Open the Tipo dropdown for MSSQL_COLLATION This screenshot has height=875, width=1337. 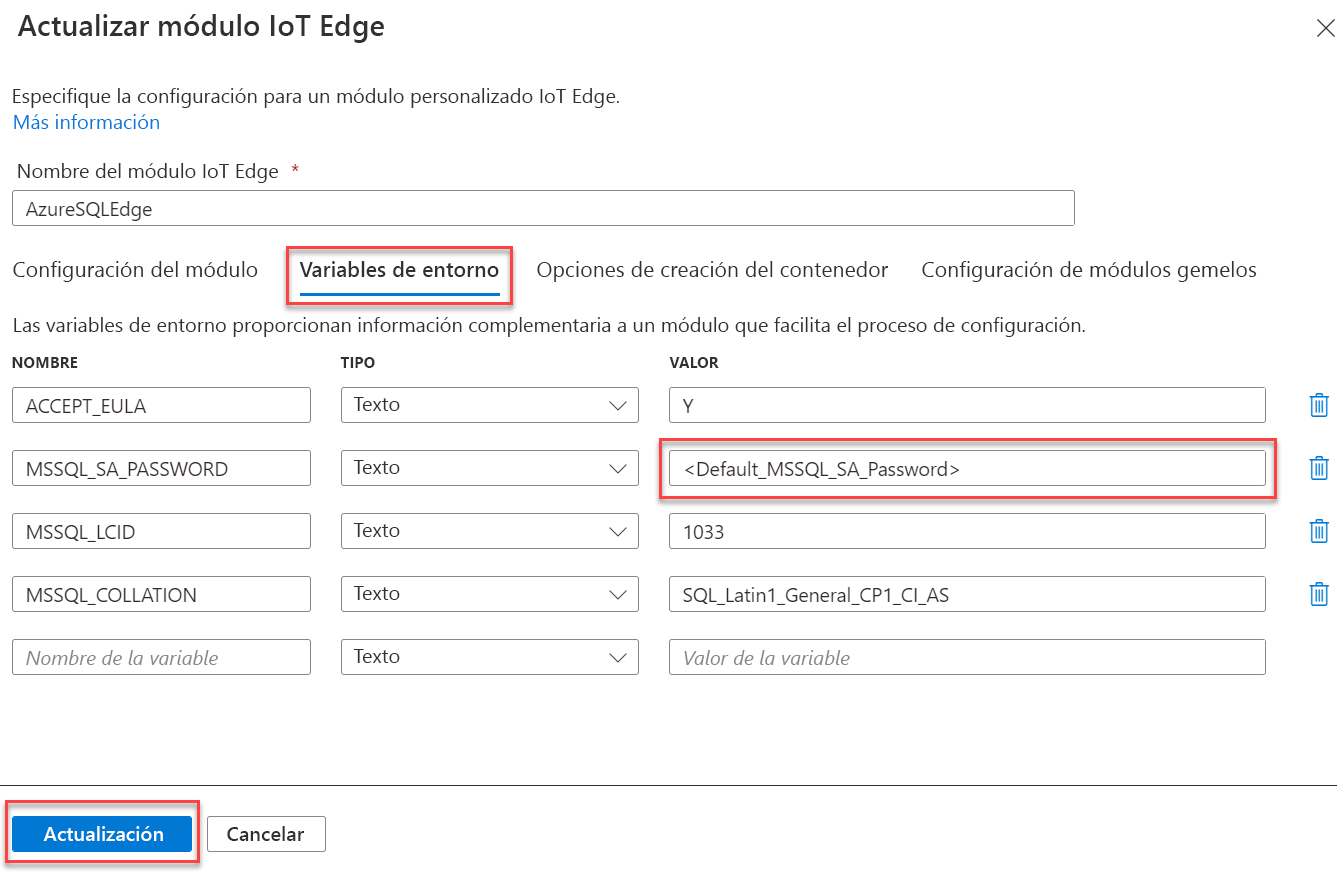pyautogui.click(x=490, y=594)
